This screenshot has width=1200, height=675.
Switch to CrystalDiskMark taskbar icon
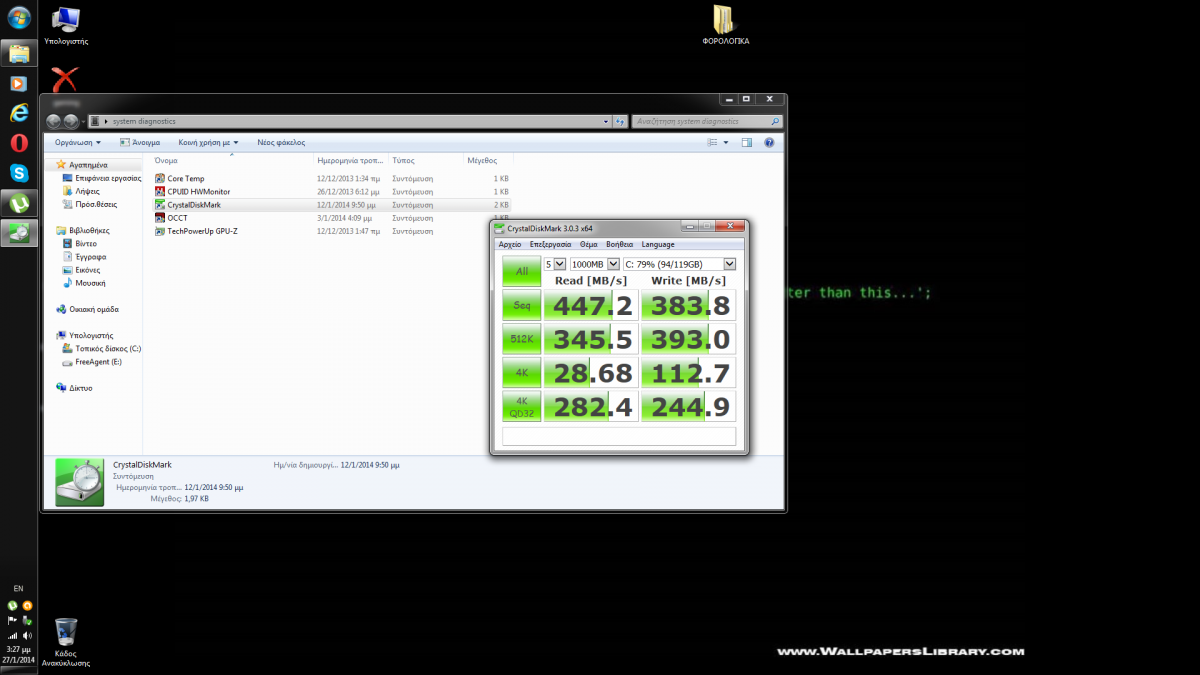click(18, 233)
